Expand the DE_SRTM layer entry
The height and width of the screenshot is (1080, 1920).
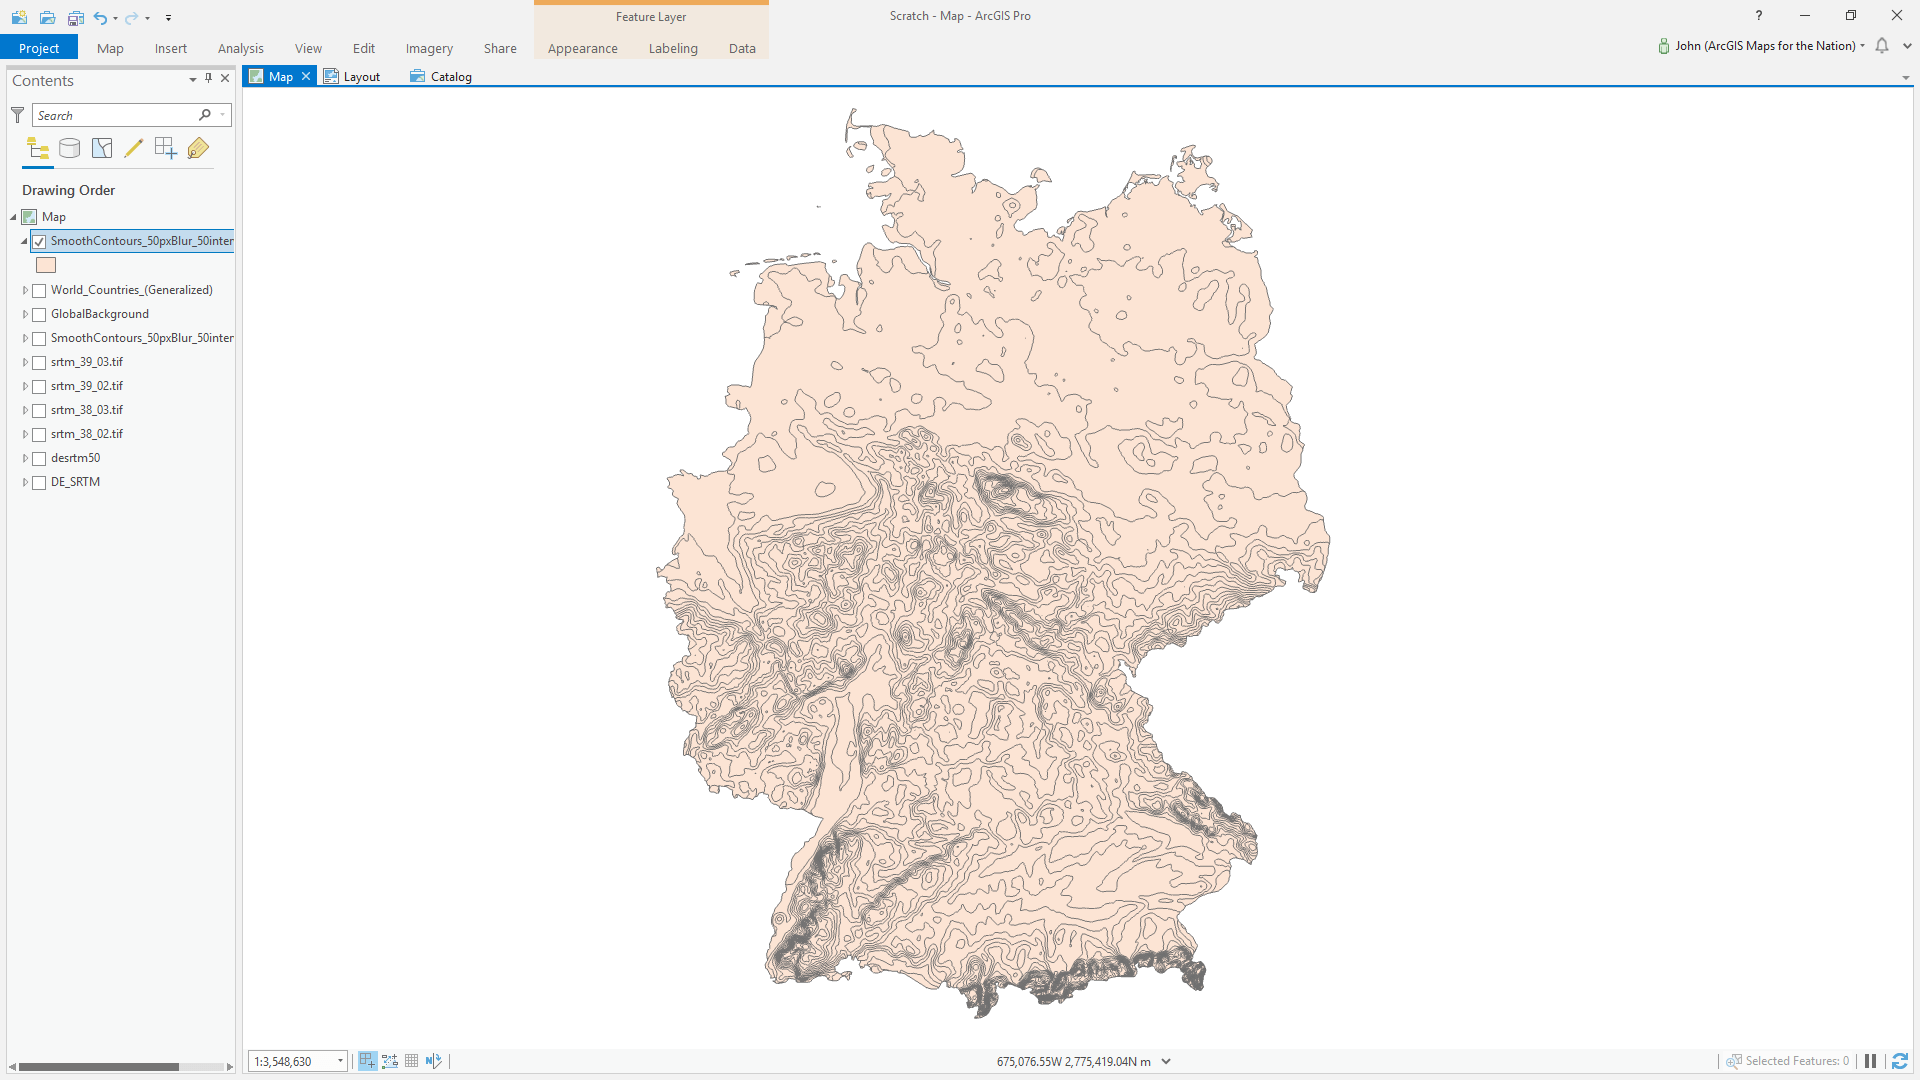(x=25, y=482)
